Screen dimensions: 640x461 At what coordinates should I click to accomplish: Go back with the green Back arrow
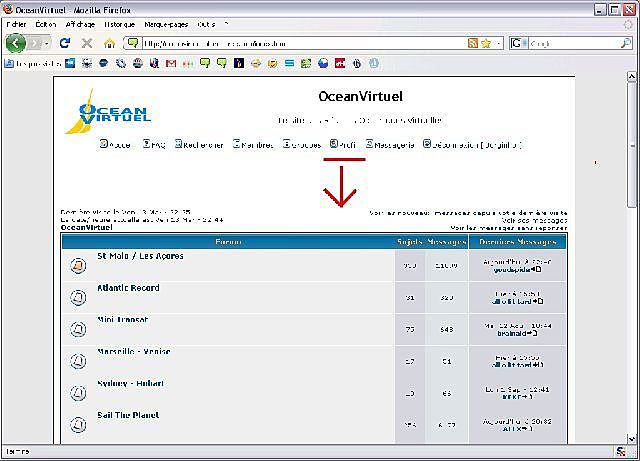[16, 43]
